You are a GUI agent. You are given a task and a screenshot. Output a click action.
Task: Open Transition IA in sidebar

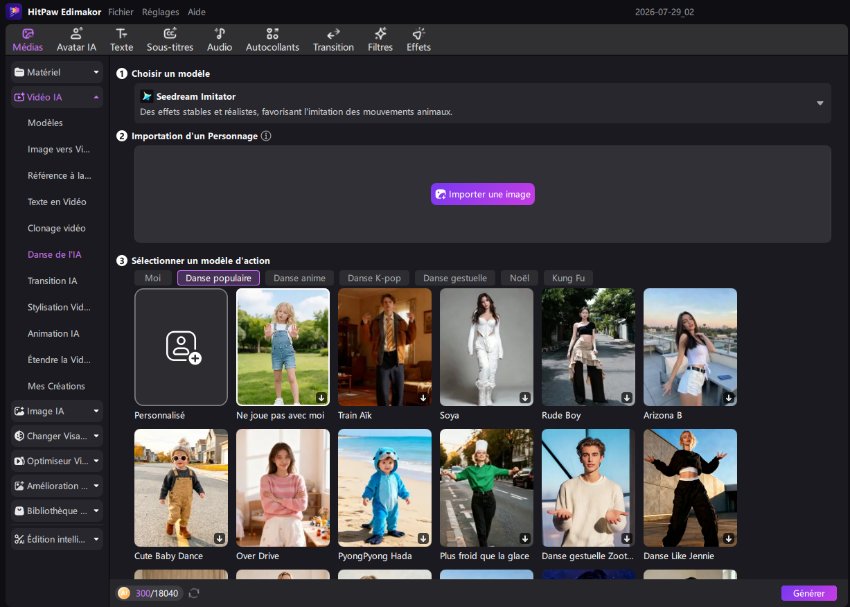pyautogui.click(x=52, y=281)
